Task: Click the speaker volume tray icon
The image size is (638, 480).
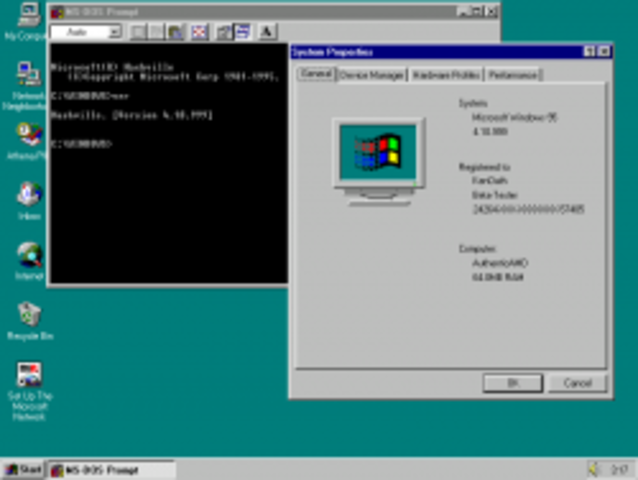Action: [x=594, y=470]
